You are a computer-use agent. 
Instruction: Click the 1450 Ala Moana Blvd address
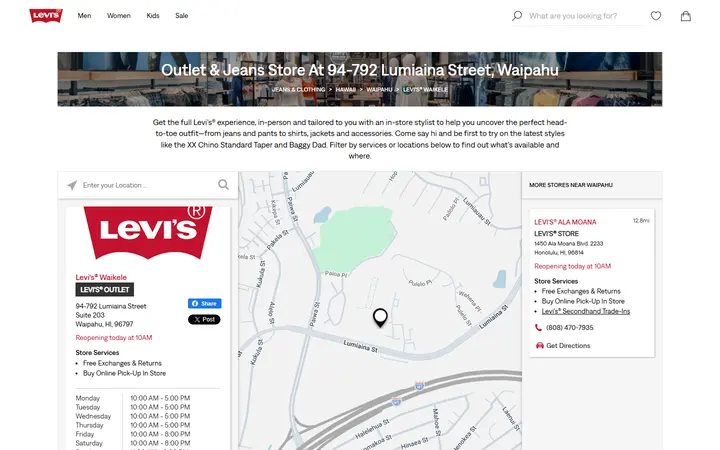coord(568,244)
